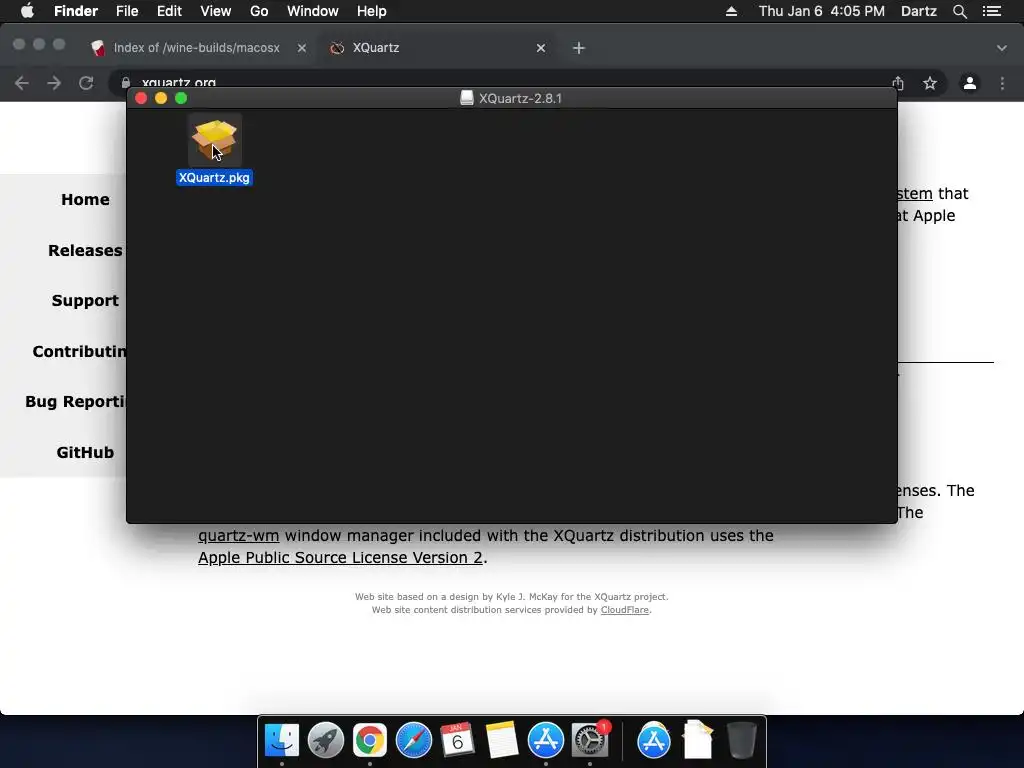Open the Bug Reporting link in sidebar
Image resolution: width=1024 pixels, height=768 pixels.
pos(75,402)
